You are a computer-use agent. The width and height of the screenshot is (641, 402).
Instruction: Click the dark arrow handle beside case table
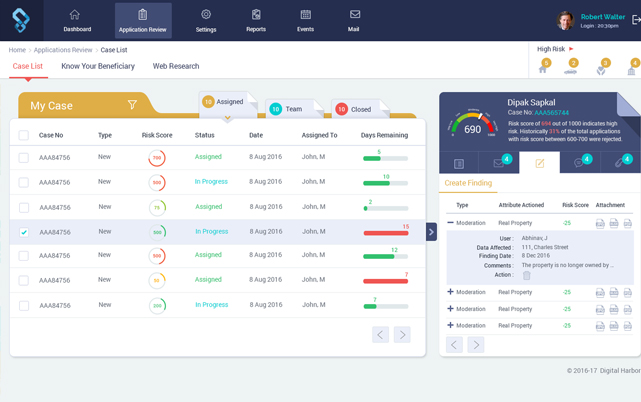pyautogui.click(x=431, y=232)
